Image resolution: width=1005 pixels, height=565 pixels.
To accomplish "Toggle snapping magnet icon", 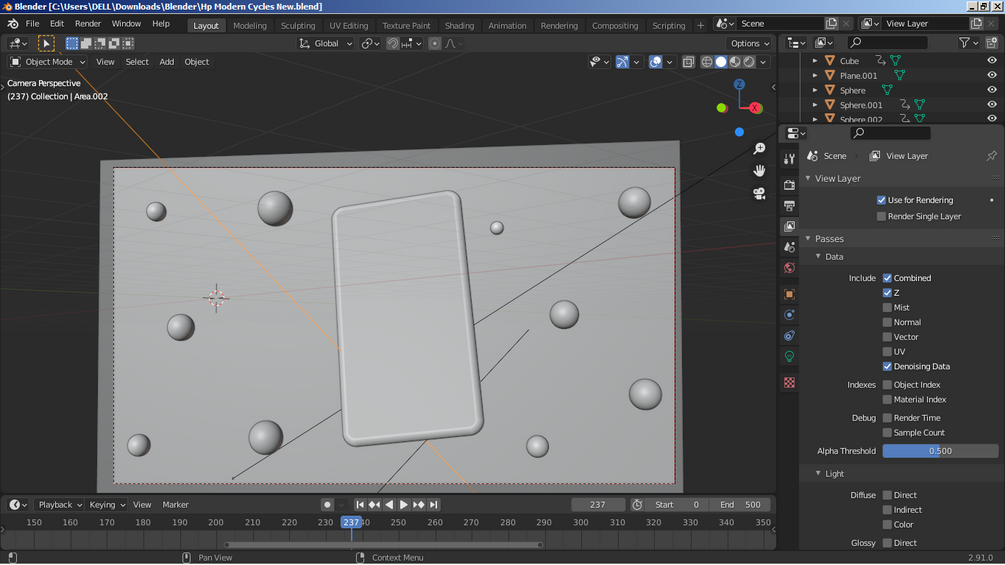I will 393,44.
